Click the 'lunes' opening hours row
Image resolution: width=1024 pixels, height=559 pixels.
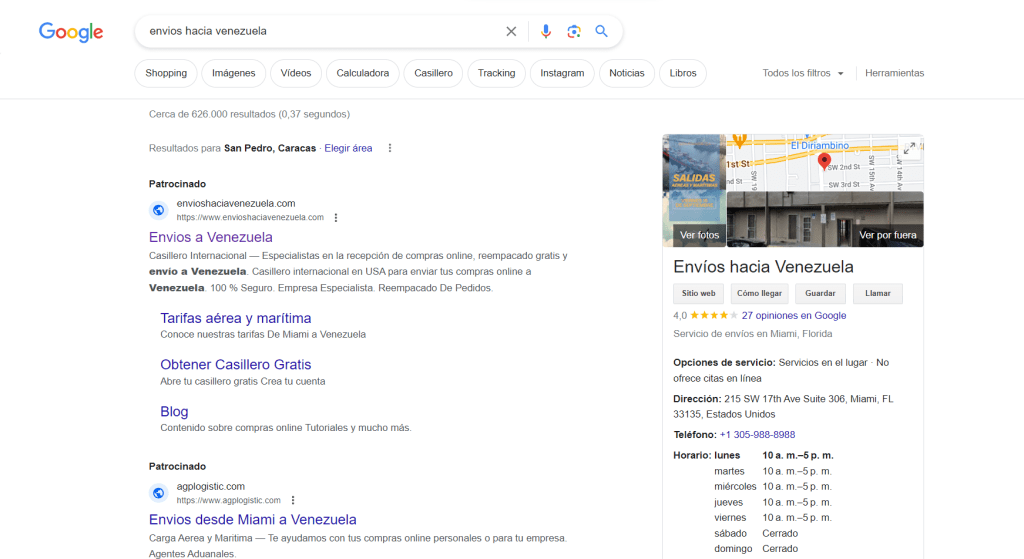coord(774,455)
